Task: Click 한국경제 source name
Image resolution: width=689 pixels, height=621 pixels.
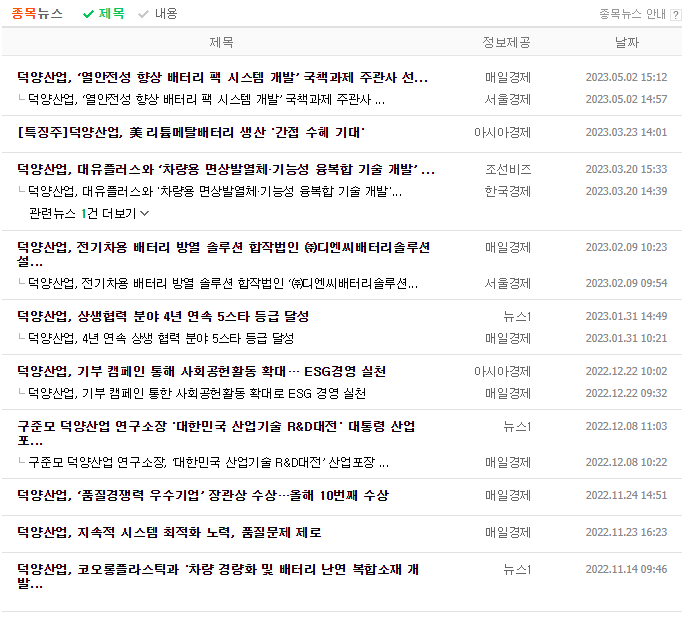Action: point(508,191)
